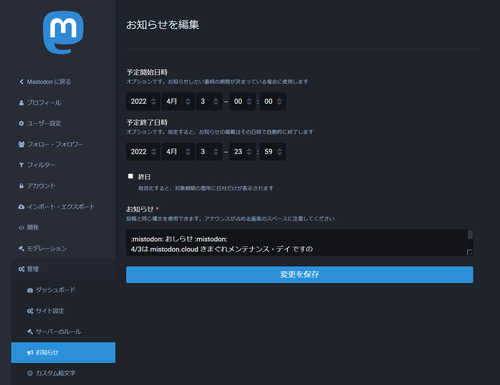Open the ユーザー設定 menu item
Image resolution: width=500 pixels, height=385 pixels.
pos(63,123)
